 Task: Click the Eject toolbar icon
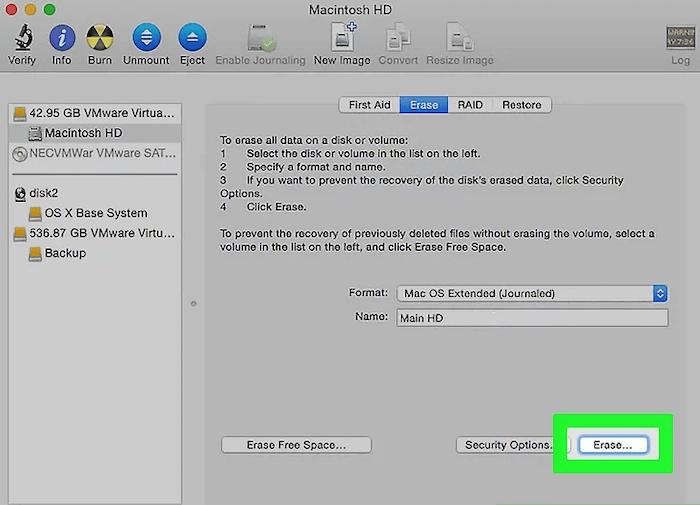[x=192, y=38]
